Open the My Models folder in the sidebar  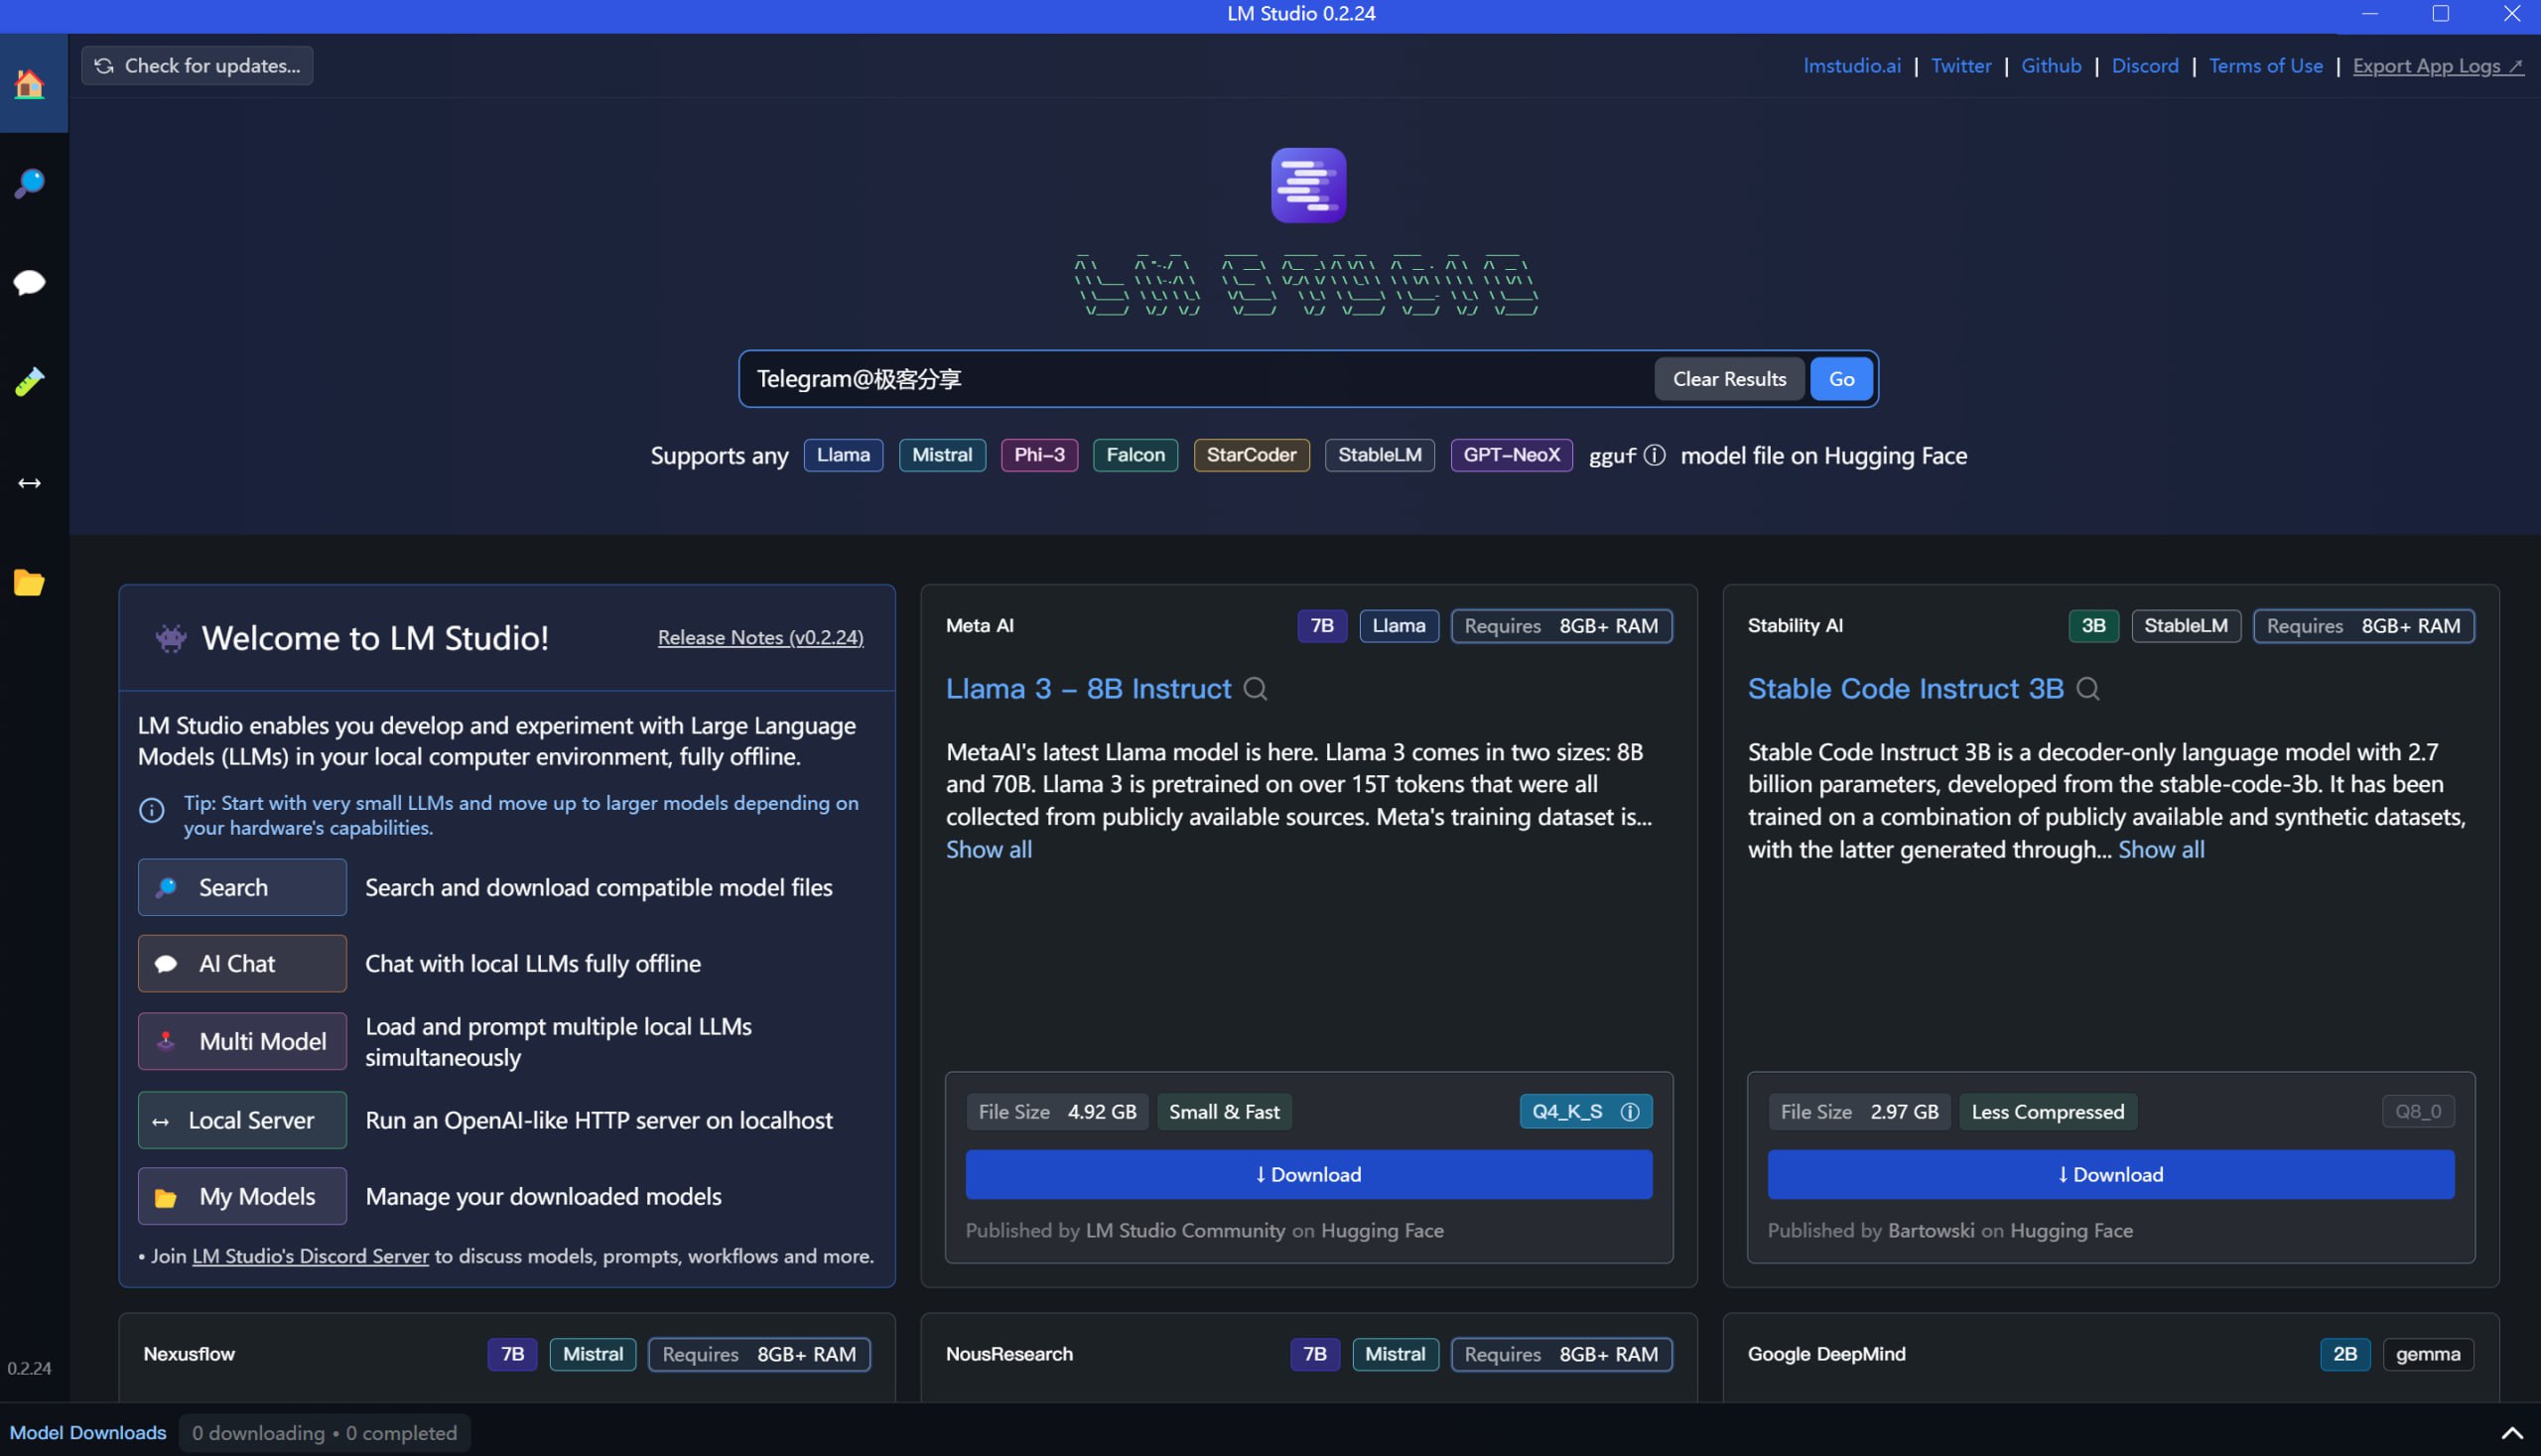(x=30, y=583)
